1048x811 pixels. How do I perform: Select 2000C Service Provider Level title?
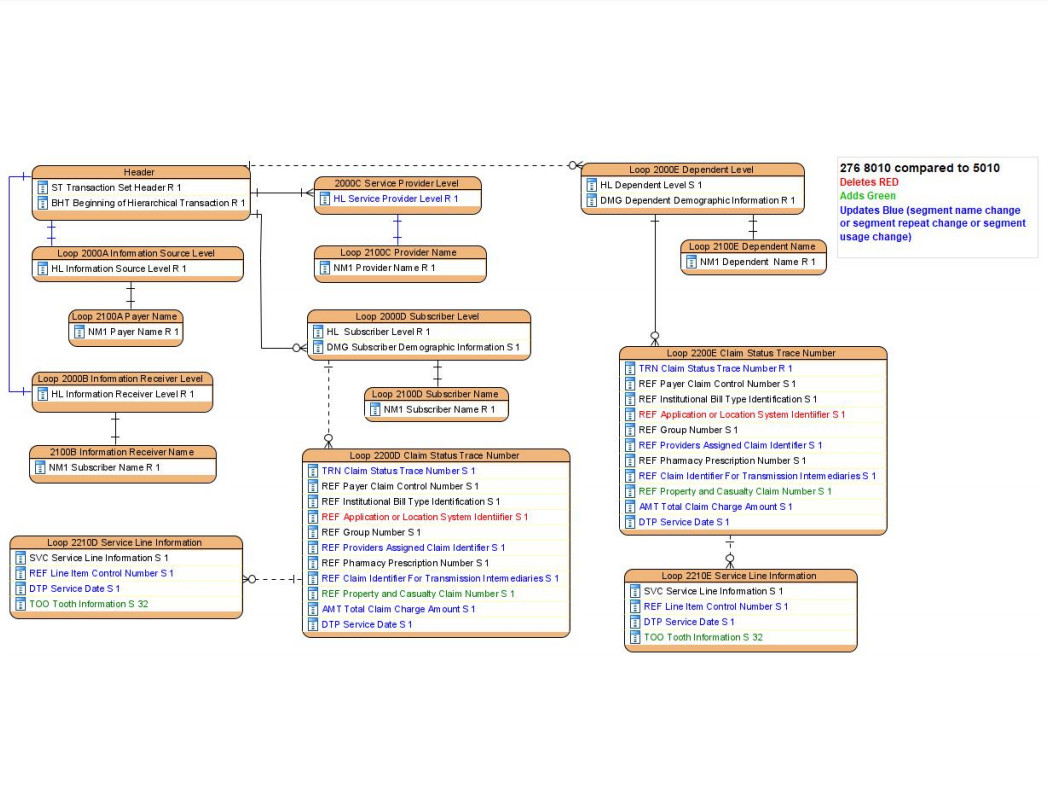pyautogui.click(x=396, y=183)
